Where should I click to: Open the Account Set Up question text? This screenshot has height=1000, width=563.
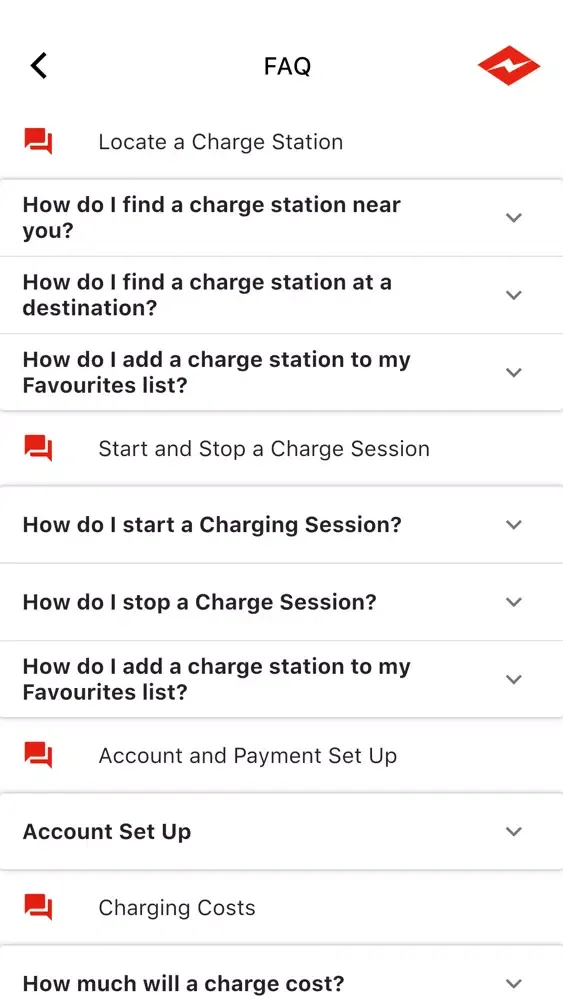coord(107,832)
